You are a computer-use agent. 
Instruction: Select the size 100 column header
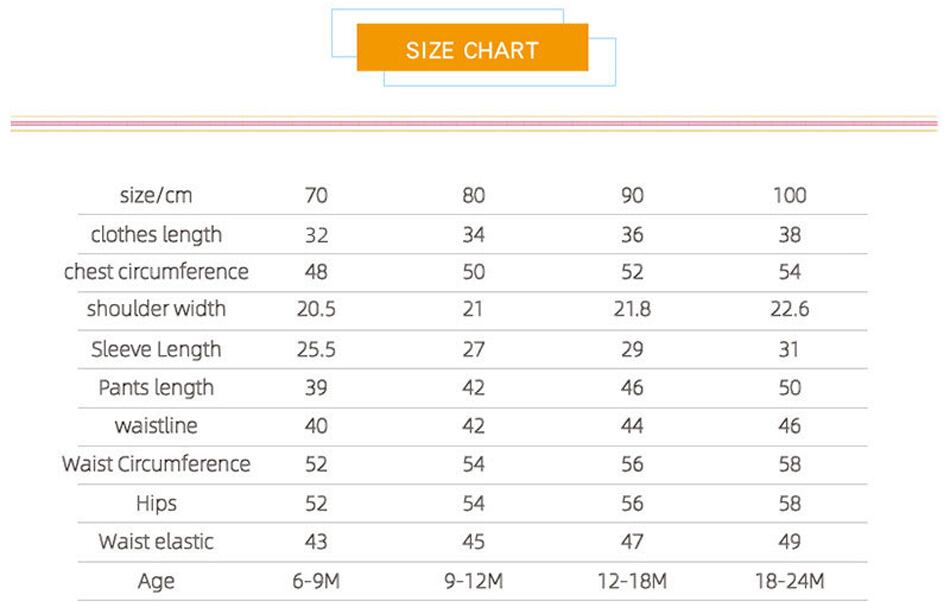pyautogui.click(x=789, y=195)
